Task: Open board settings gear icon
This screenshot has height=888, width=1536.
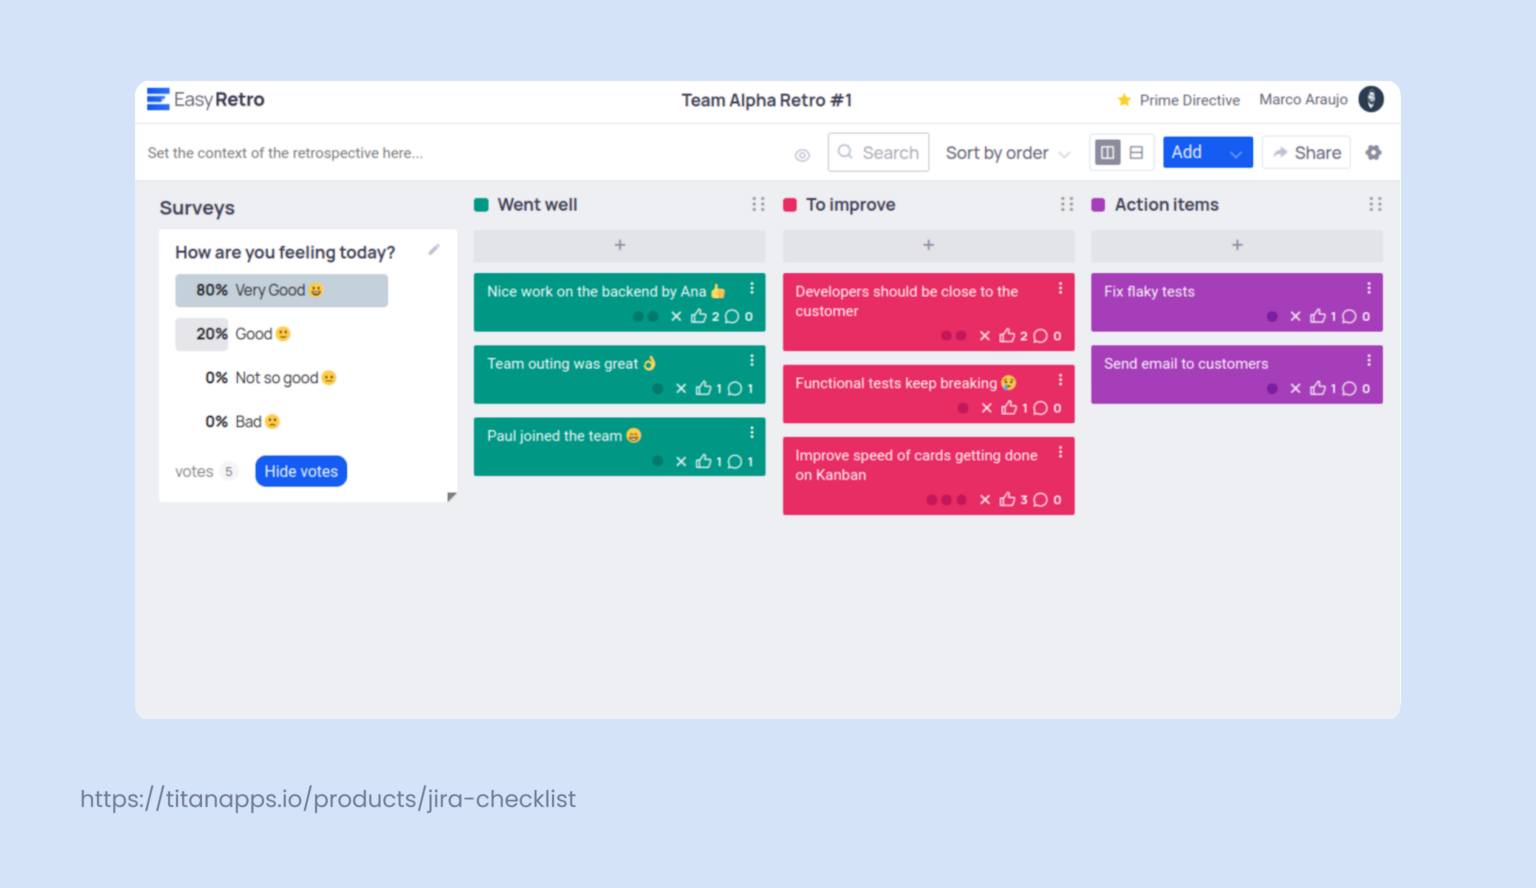Action: coord(1373,152)
